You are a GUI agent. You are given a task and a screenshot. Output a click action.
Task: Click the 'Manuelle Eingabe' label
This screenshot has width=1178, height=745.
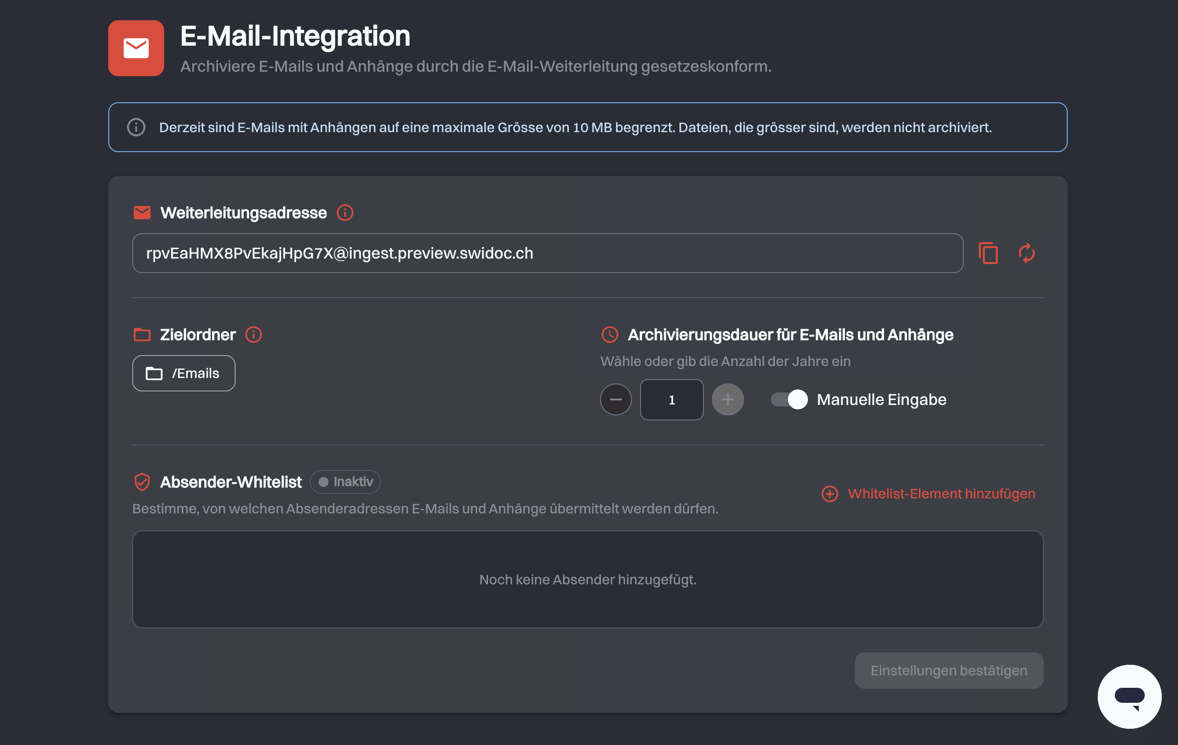pyautogui.click(x=881, y=400)
